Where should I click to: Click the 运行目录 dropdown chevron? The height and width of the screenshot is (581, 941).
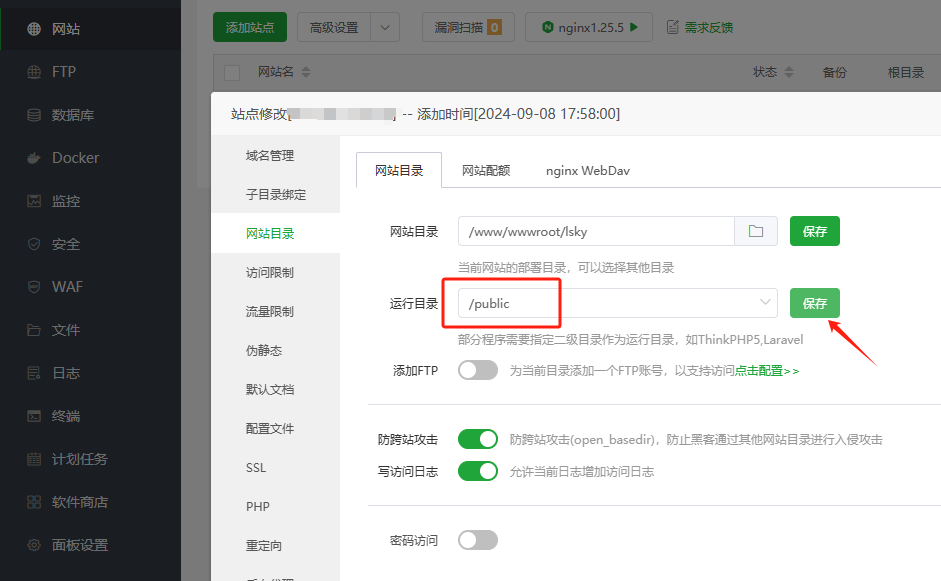click(765, 302)
